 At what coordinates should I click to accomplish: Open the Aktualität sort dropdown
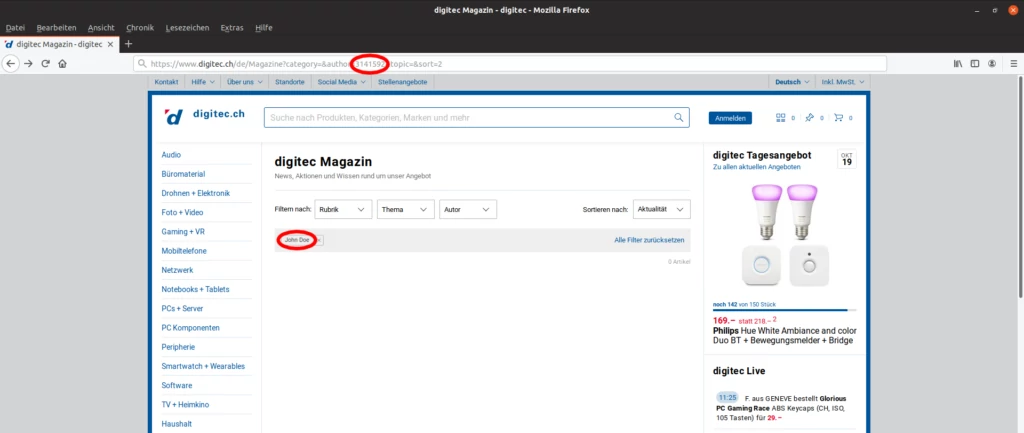click(x=662, y=210)
